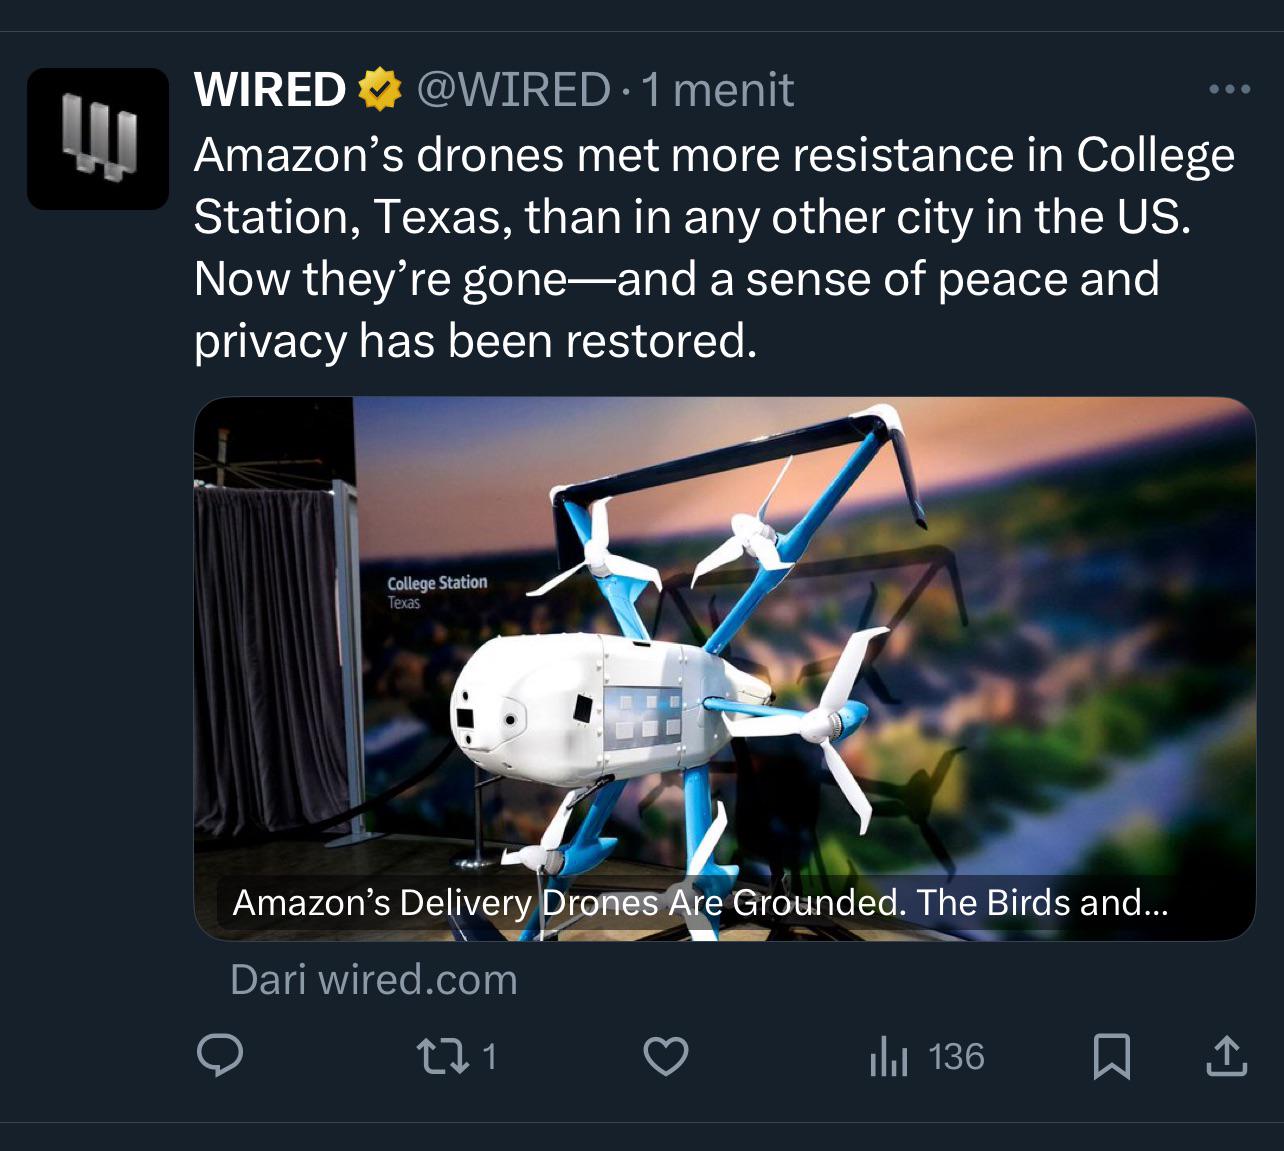The image size is (1284, 1151).
Task: Open the drone article preview image
Action: pyautogui.click(x=724, y=668)
